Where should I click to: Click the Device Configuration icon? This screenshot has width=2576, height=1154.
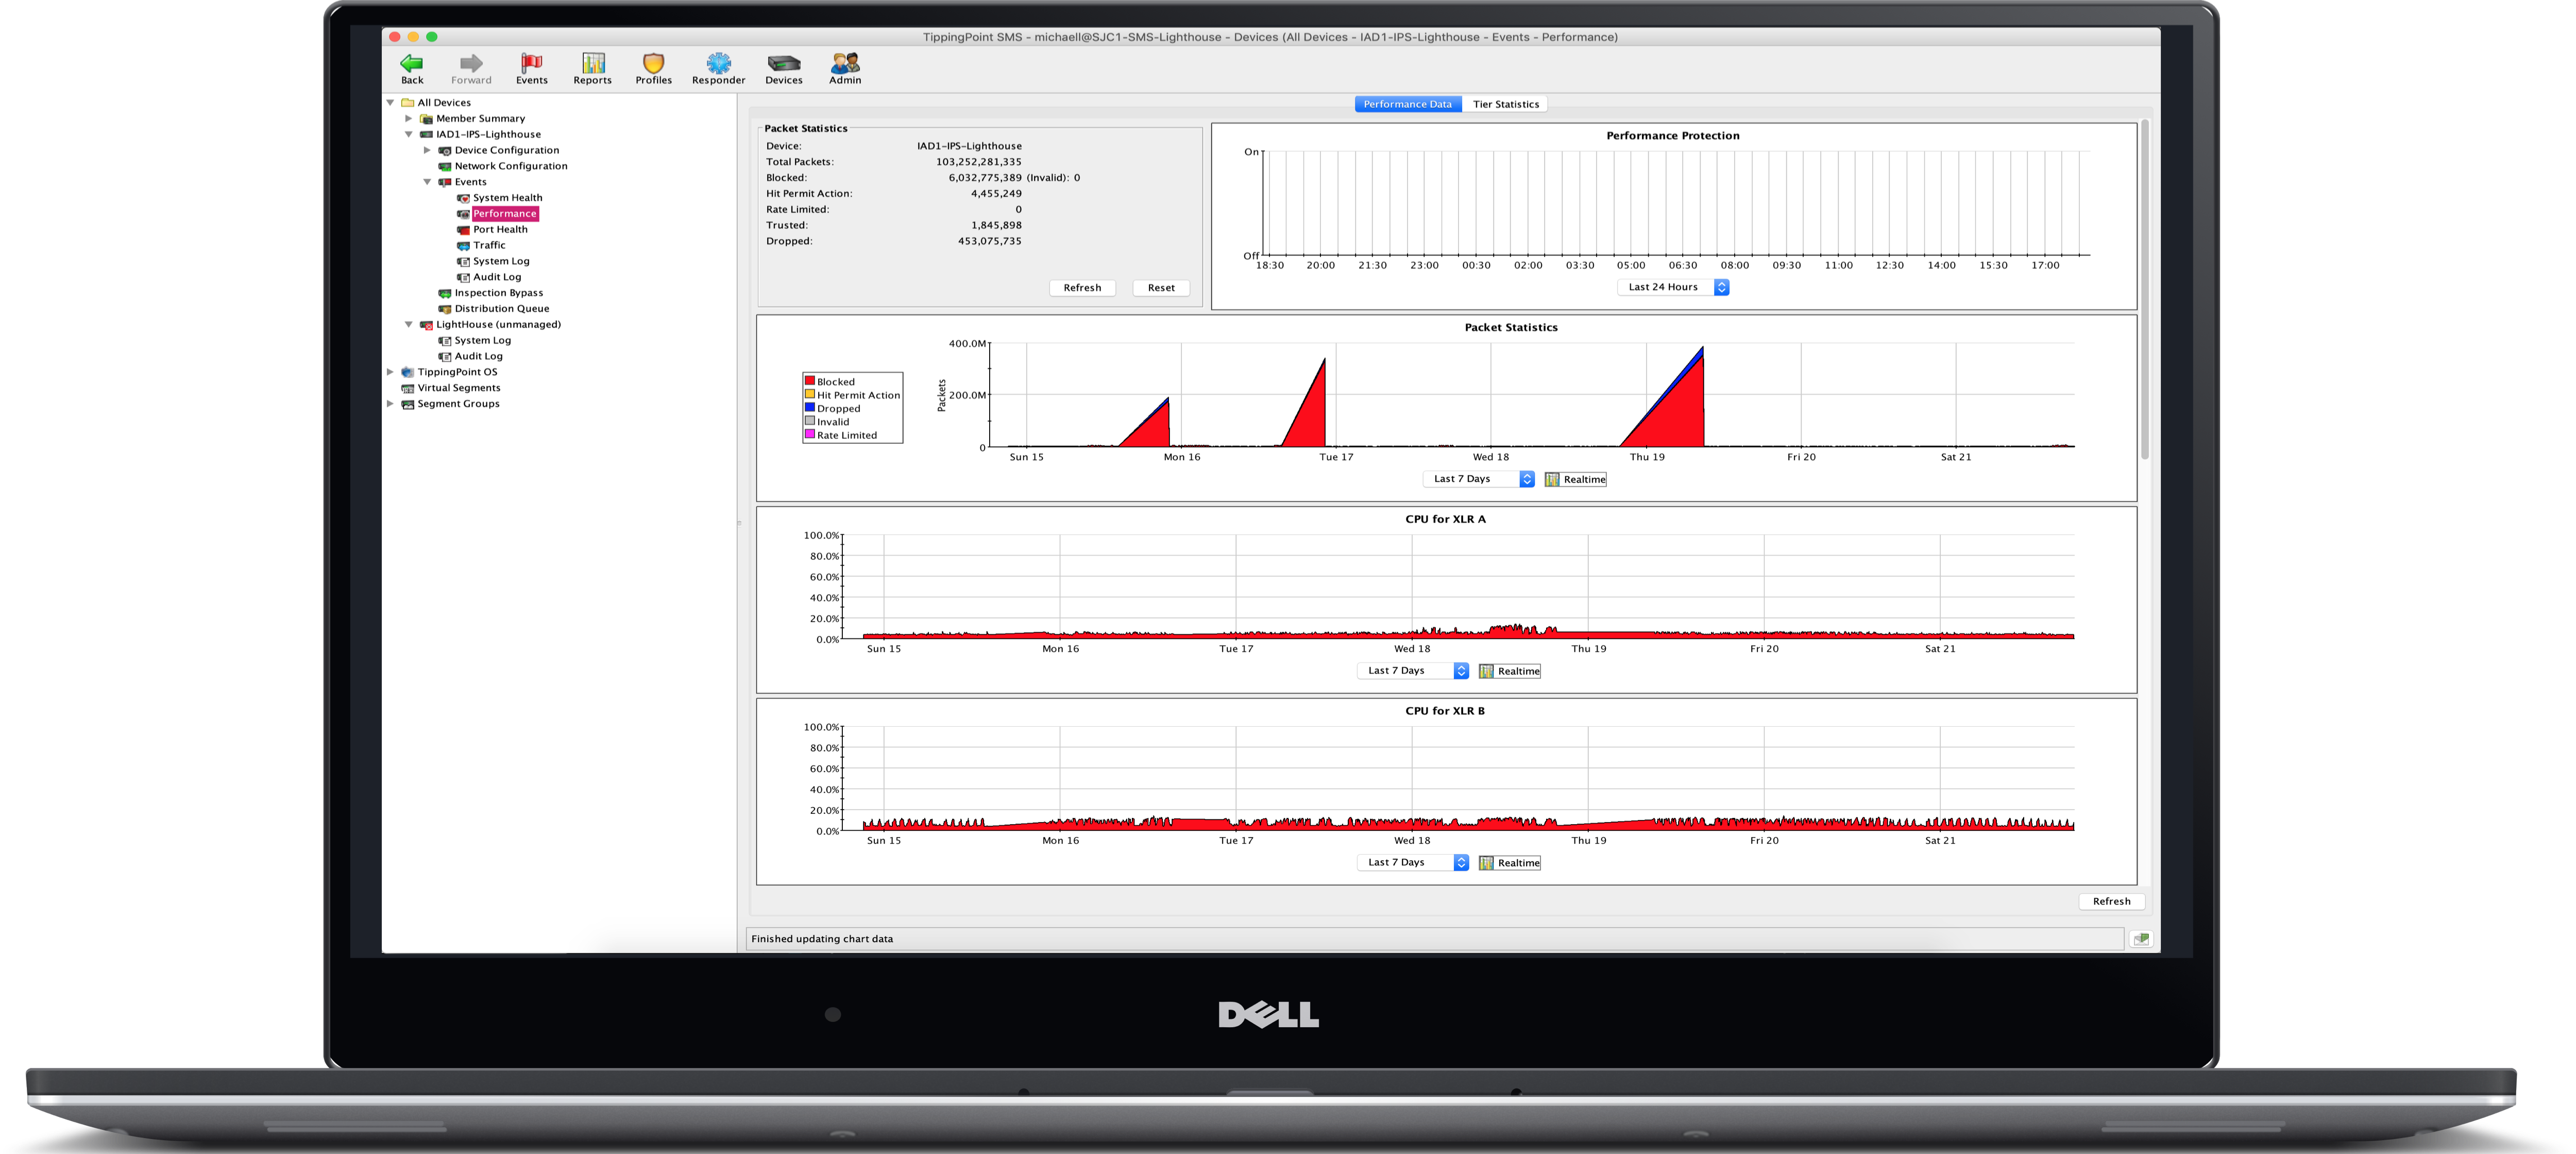point(445,150)
